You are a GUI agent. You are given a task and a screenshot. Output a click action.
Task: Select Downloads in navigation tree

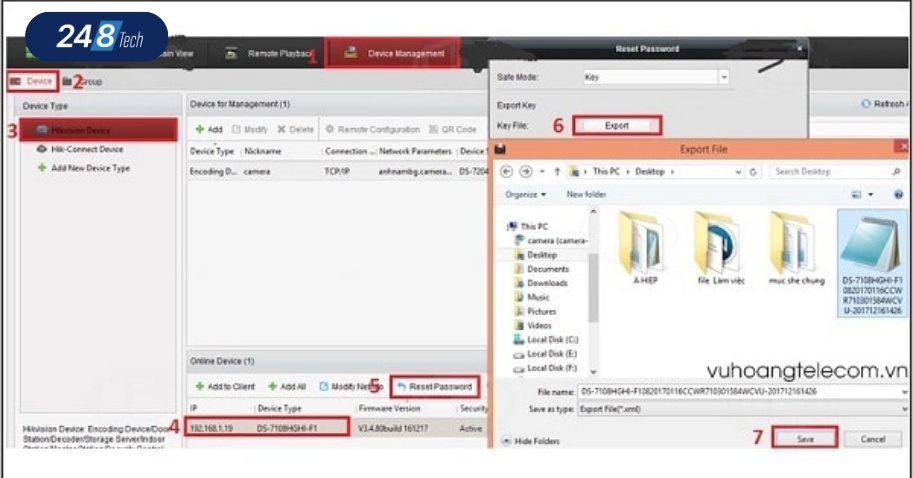point(542,283)
